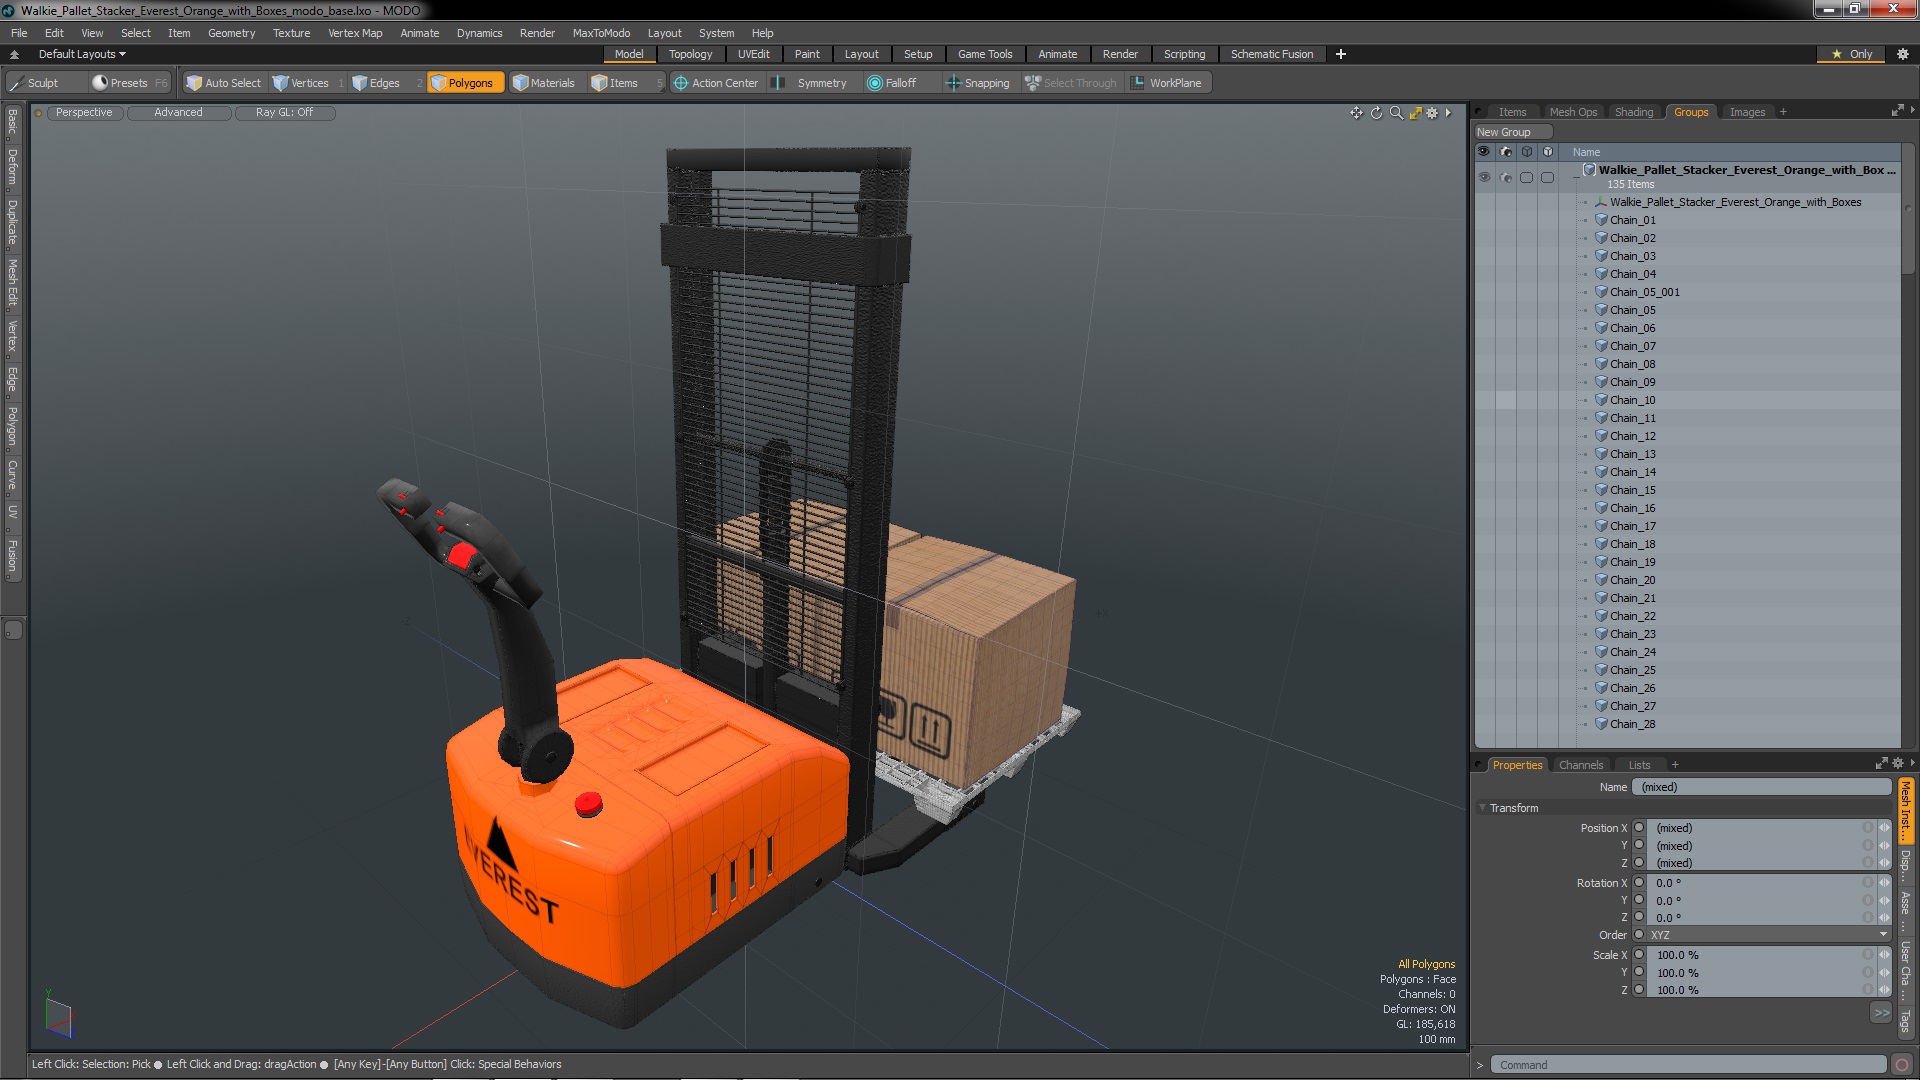Click Scale X value field
Screen dimensions: 1920x1080
pyautogui.click(x=1755, y=955)
